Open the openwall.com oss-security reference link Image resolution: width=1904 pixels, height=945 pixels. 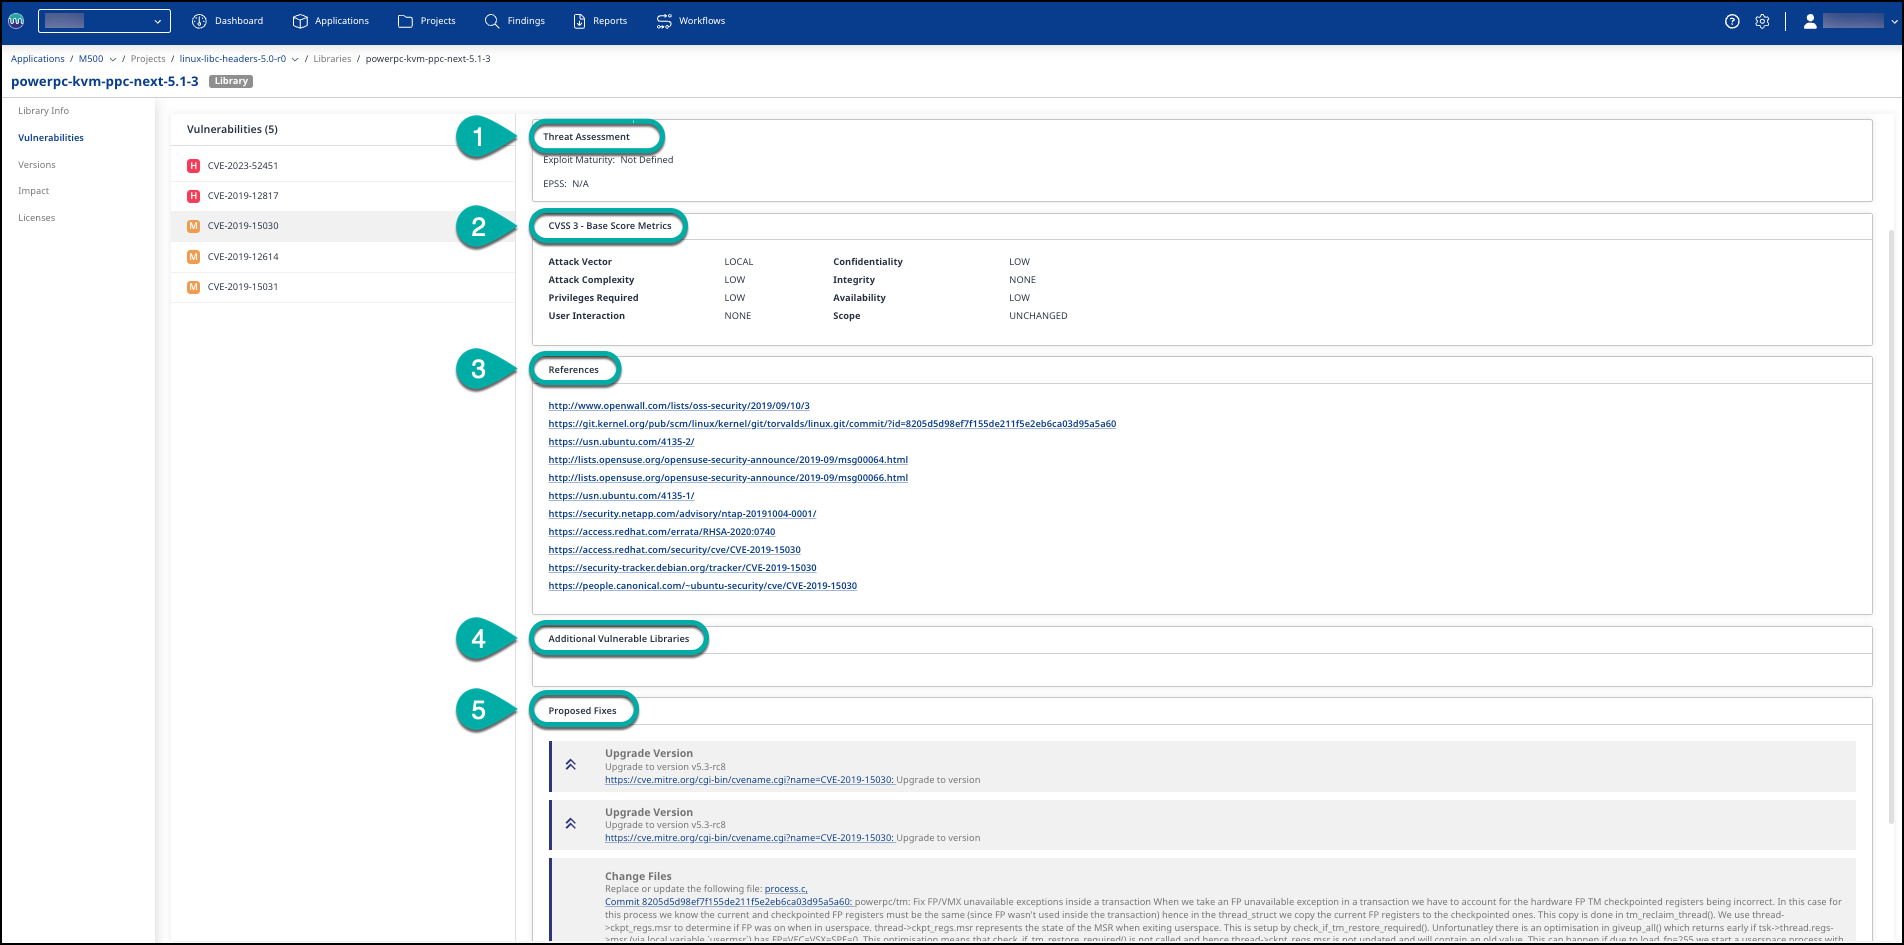coord(678,406)
